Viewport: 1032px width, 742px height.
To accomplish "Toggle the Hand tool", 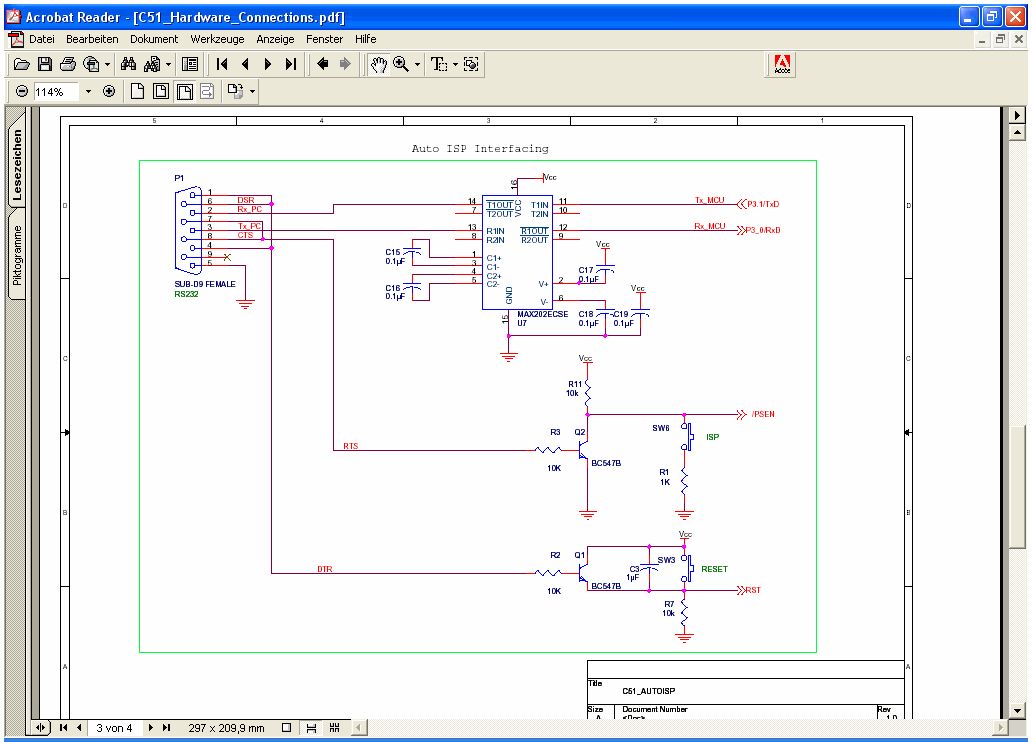I will click(378, 64).
